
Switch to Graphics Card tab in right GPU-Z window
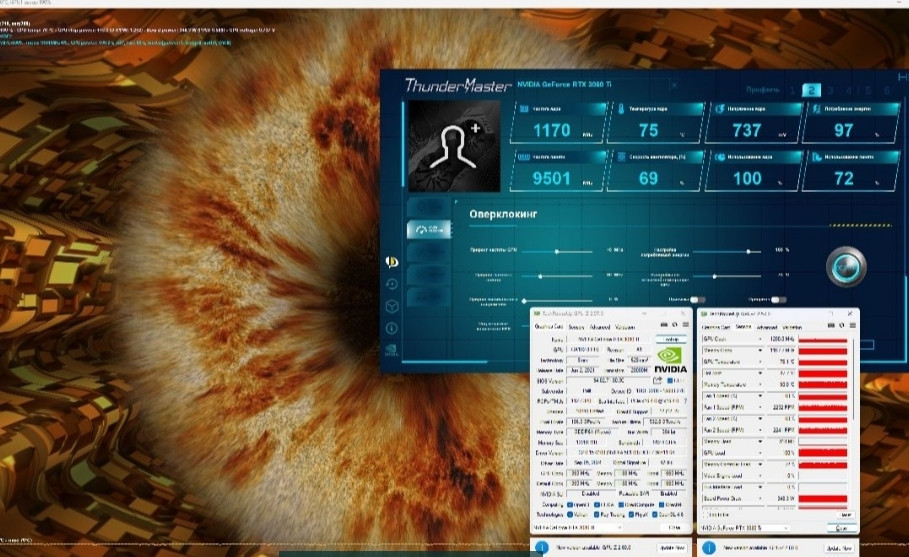pyautogui.click(x=716, y=327)
